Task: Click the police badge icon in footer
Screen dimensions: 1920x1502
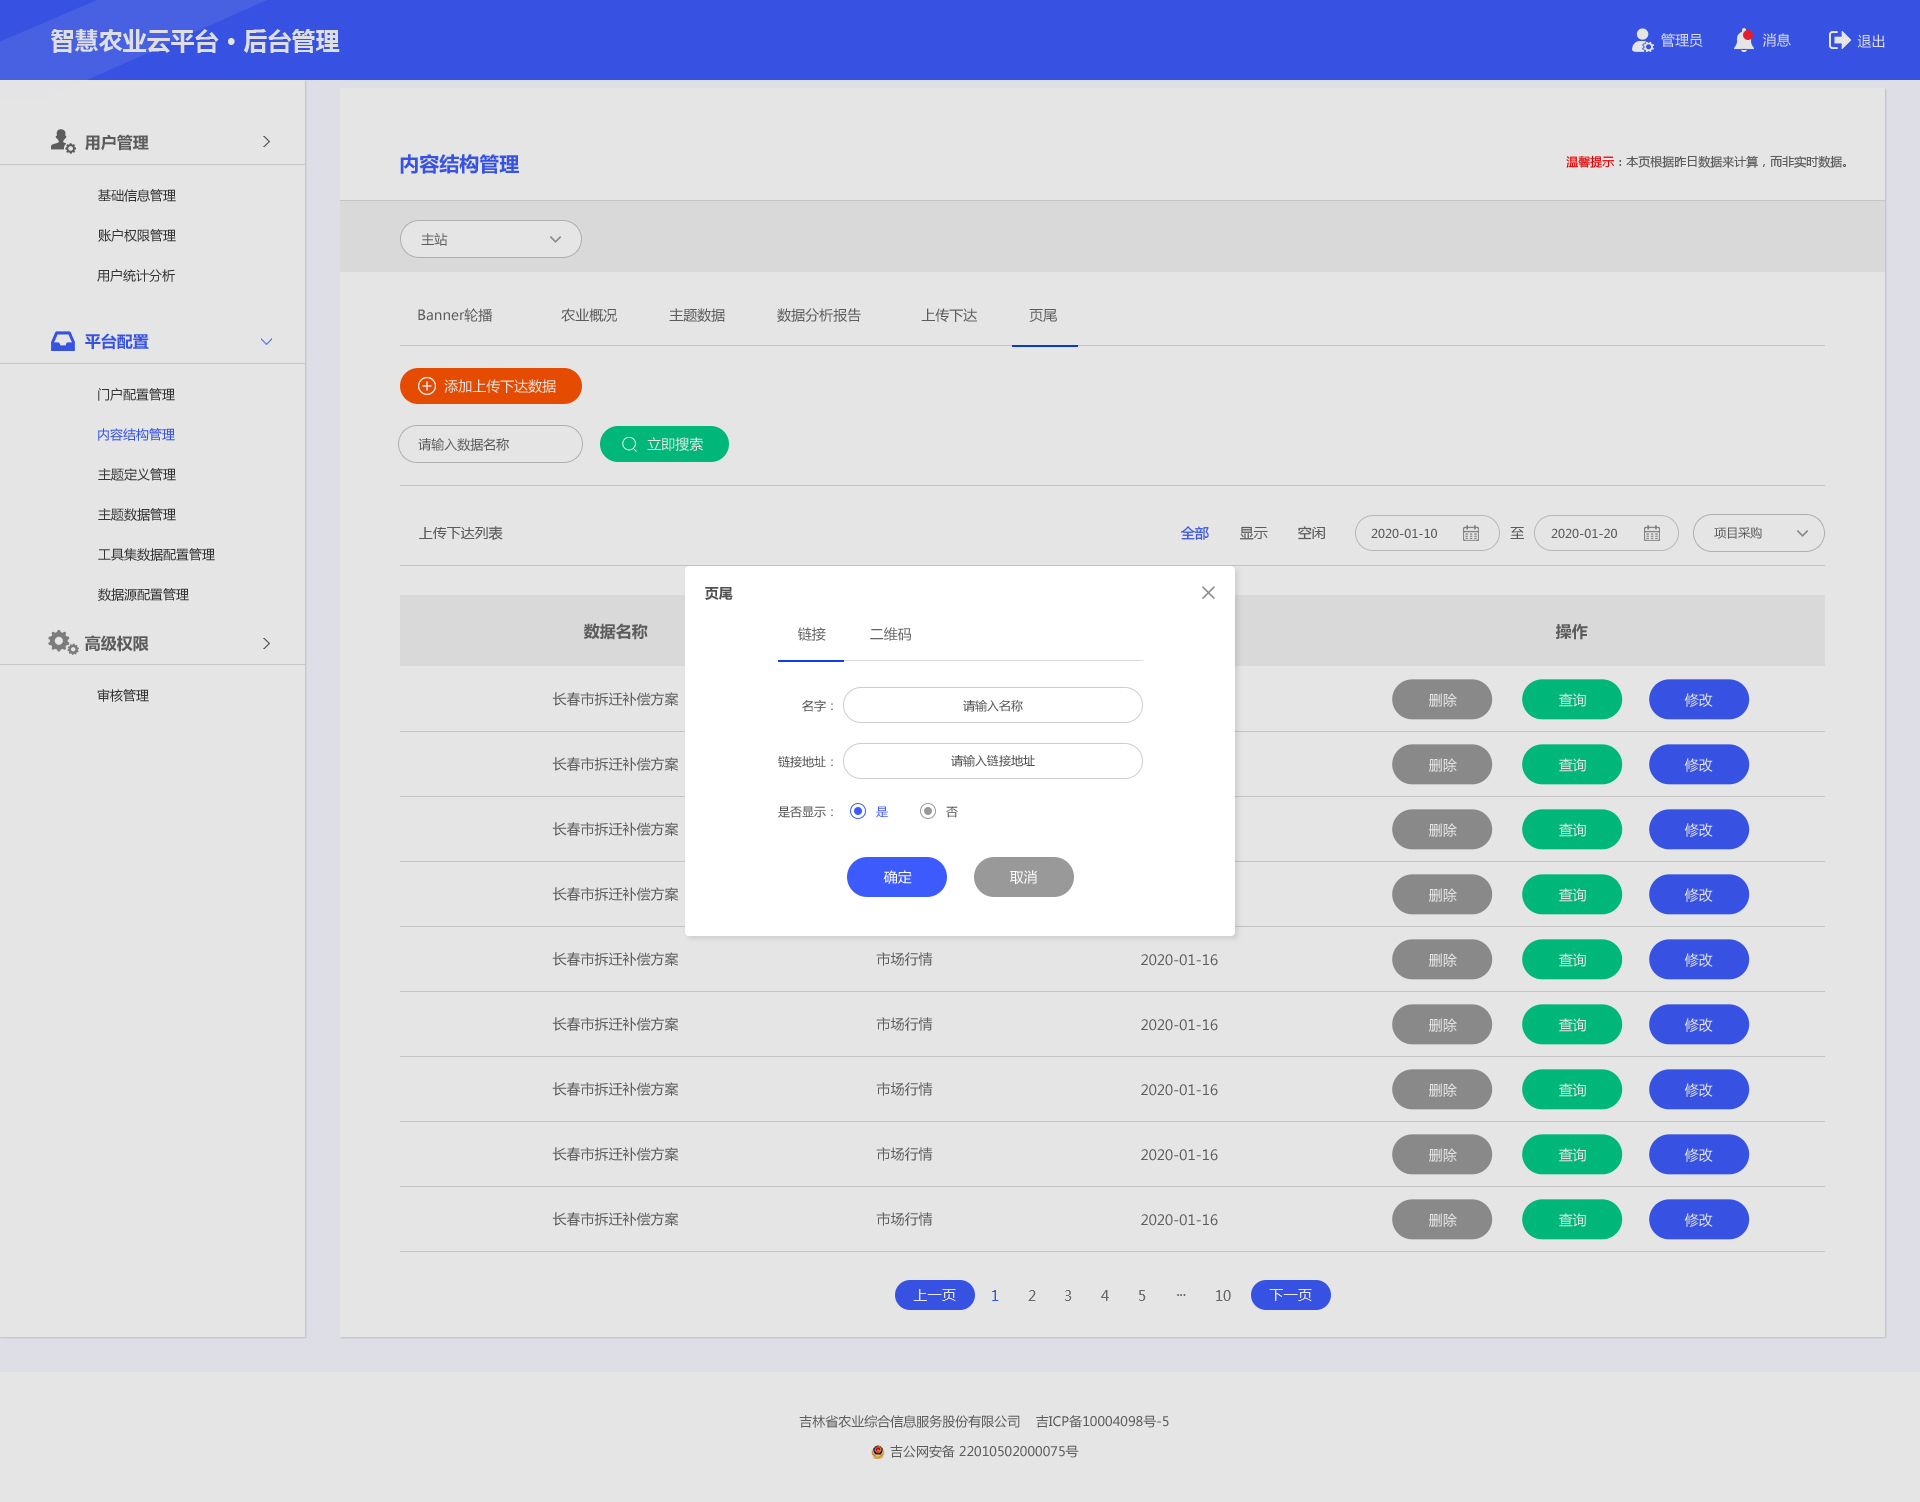Action: (x=878, y=1451)
